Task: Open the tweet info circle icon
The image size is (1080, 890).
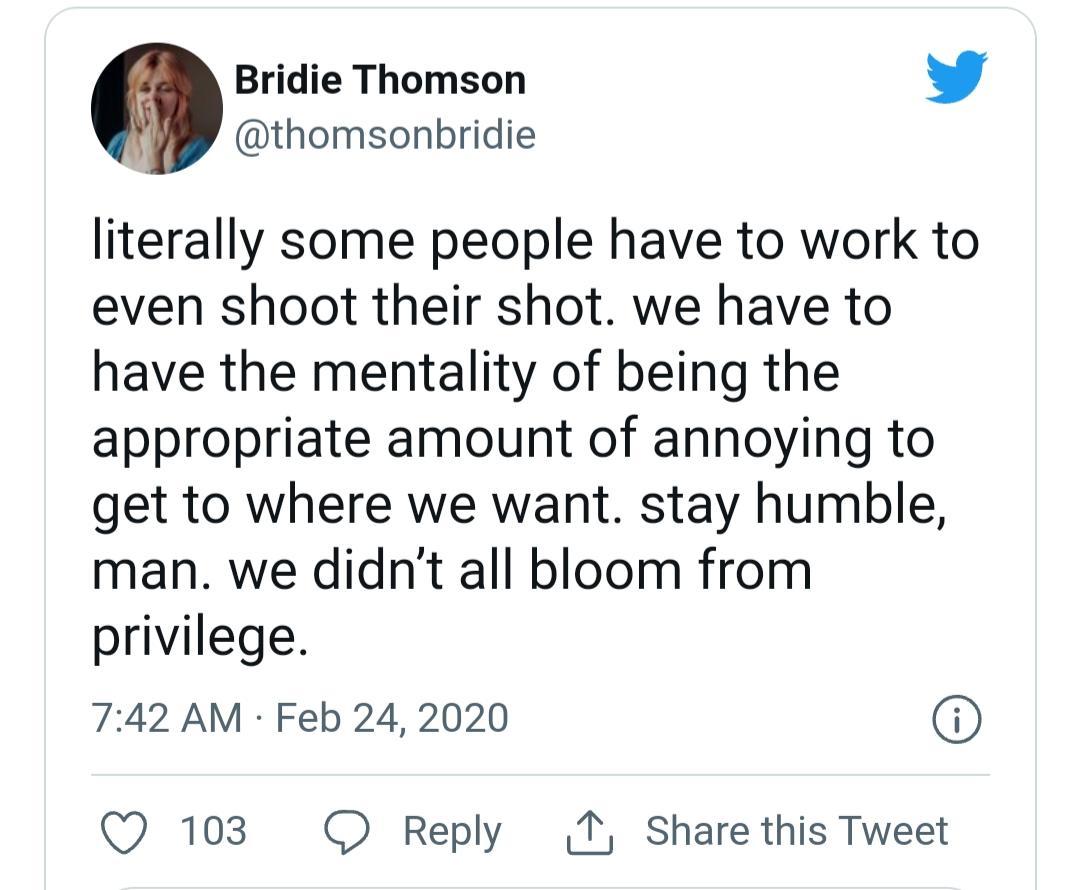Action: pos(957,719)
